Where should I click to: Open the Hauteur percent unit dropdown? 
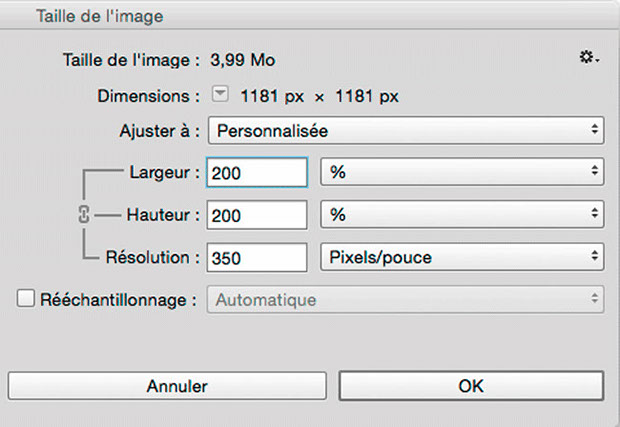click(462, 215)
